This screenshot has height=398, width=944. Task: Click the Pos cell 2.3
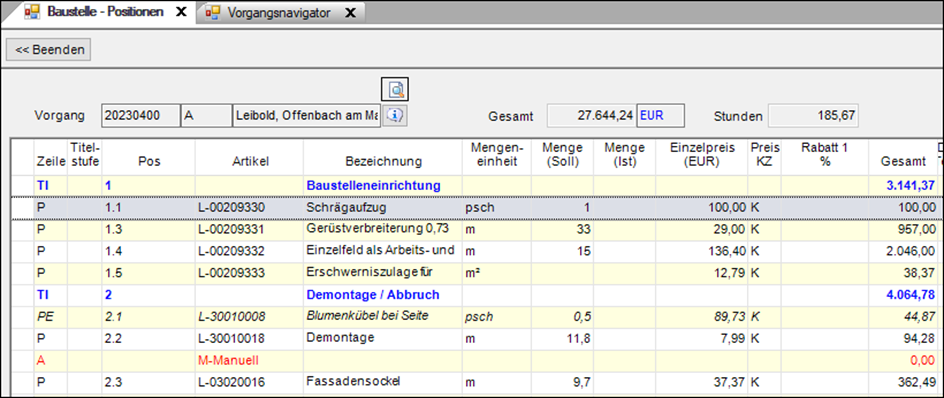tap(148, 382)
